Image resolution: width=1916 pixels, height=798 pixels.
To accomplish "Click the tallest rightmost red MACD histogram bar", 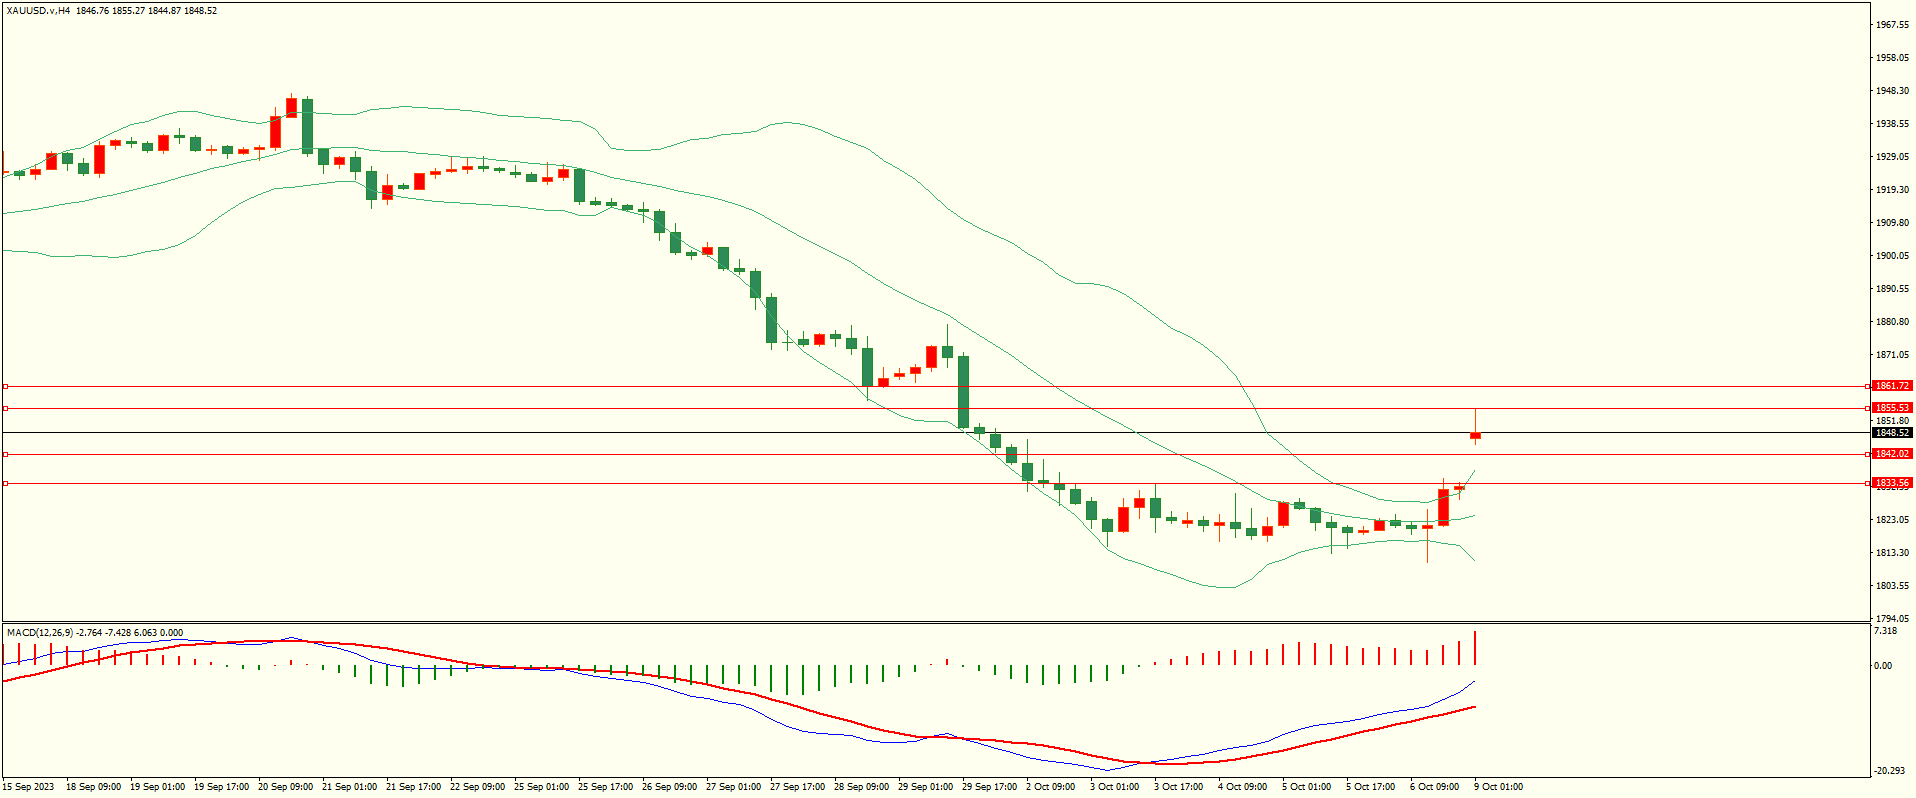I will click(x=1475, y=648).
